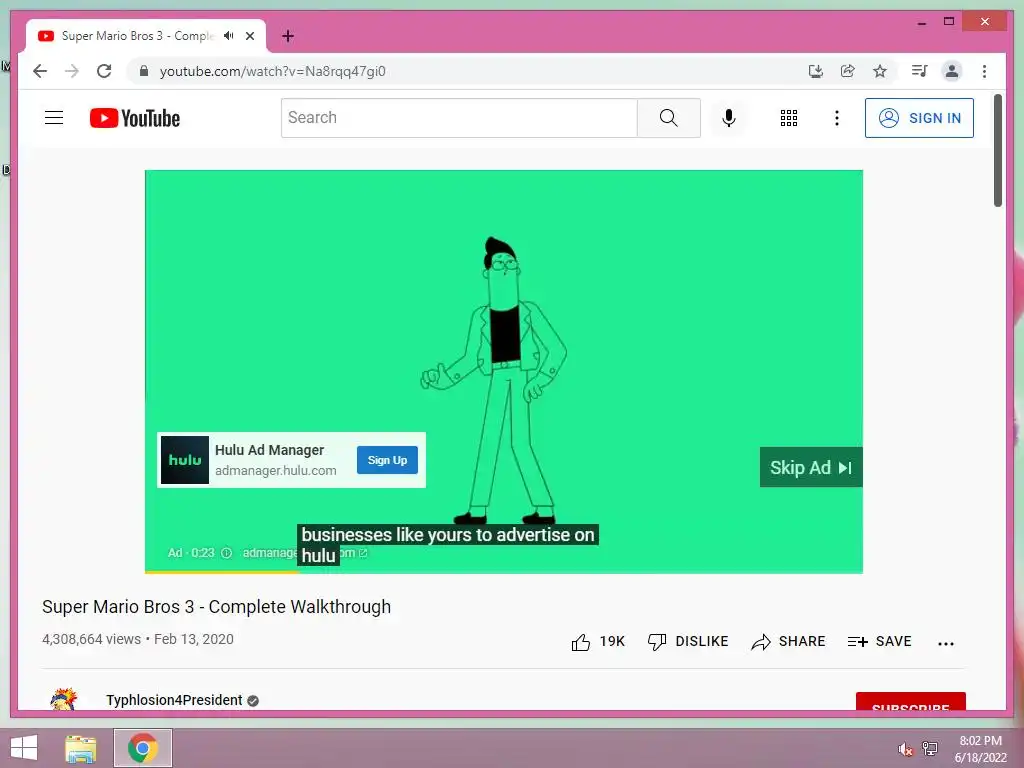1024x768 pixels.
Task: Click the magnifying glass search button
Action: (668, 118)
